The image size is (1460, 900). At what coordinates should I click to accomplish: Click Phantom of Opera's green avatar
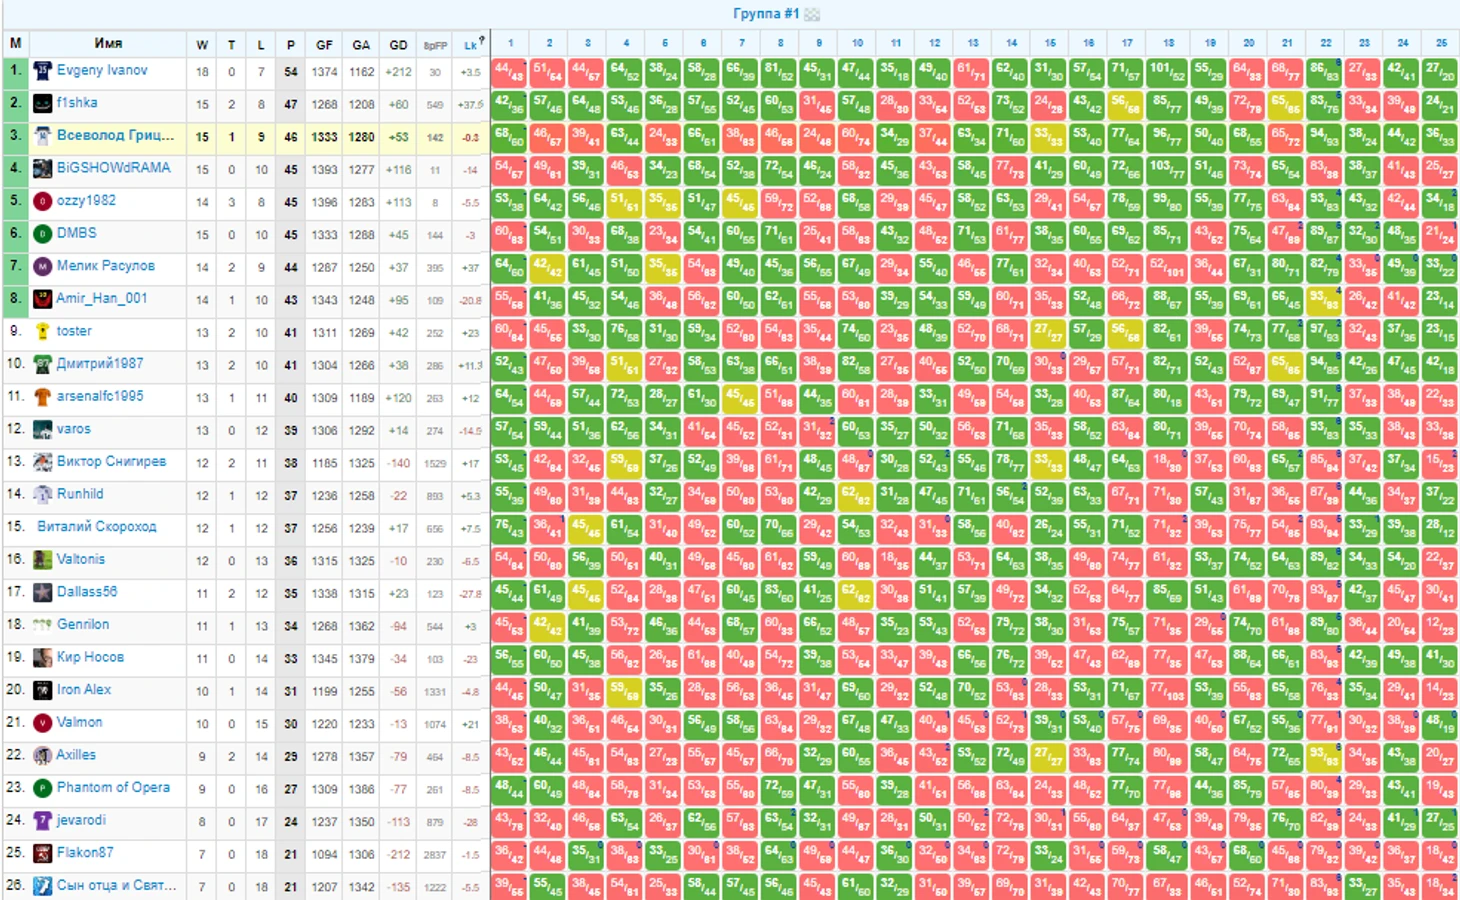click(x=42, y=788)
